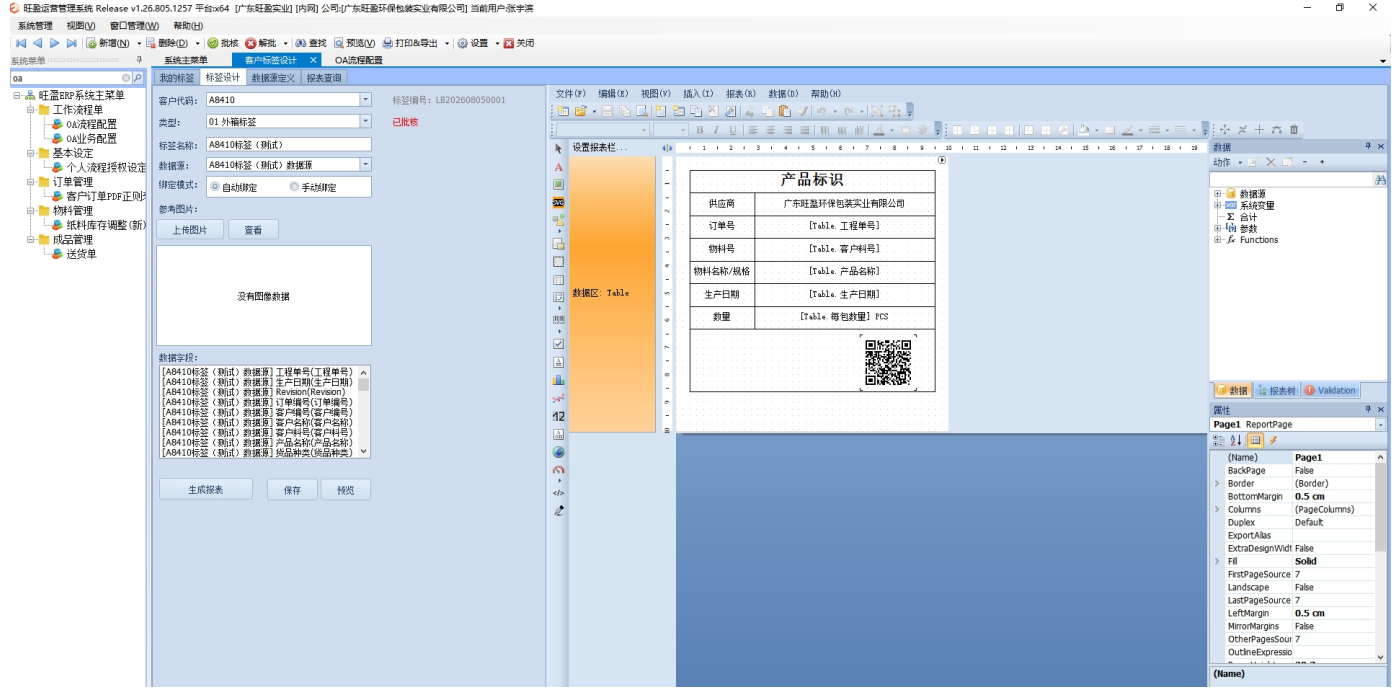Click the open report folder icon

[580, 111]
